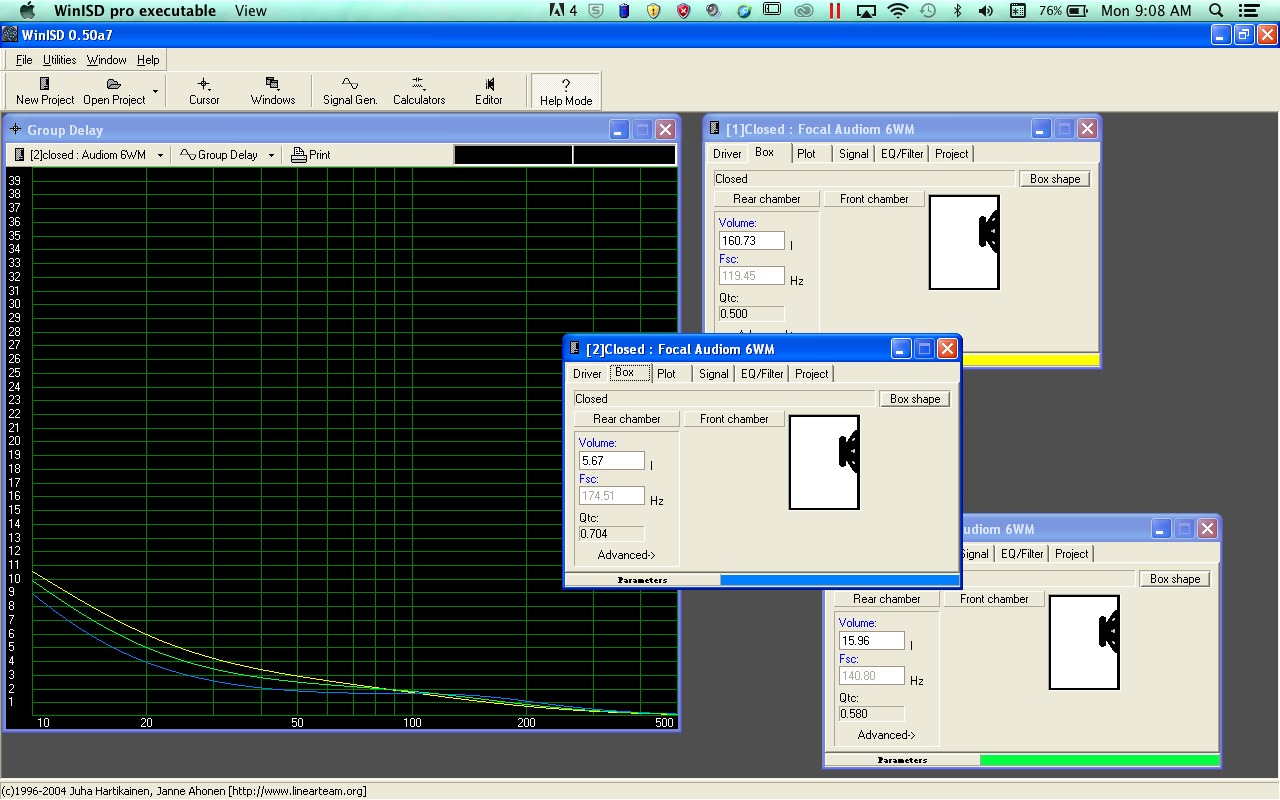1280x800 pixels.
Task: Open the Window menu
Action: click(106, 60)
